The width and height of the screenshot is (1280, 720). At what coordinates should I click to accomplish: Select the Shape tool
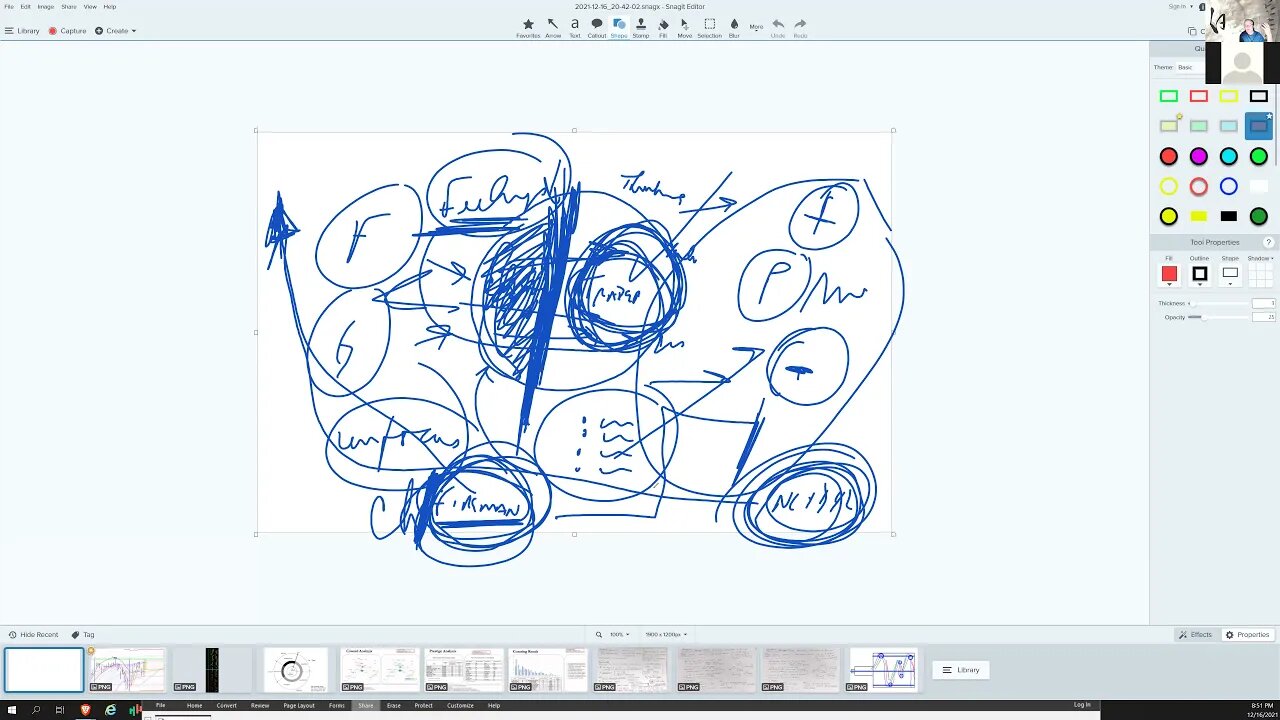[x=619, y=28]
